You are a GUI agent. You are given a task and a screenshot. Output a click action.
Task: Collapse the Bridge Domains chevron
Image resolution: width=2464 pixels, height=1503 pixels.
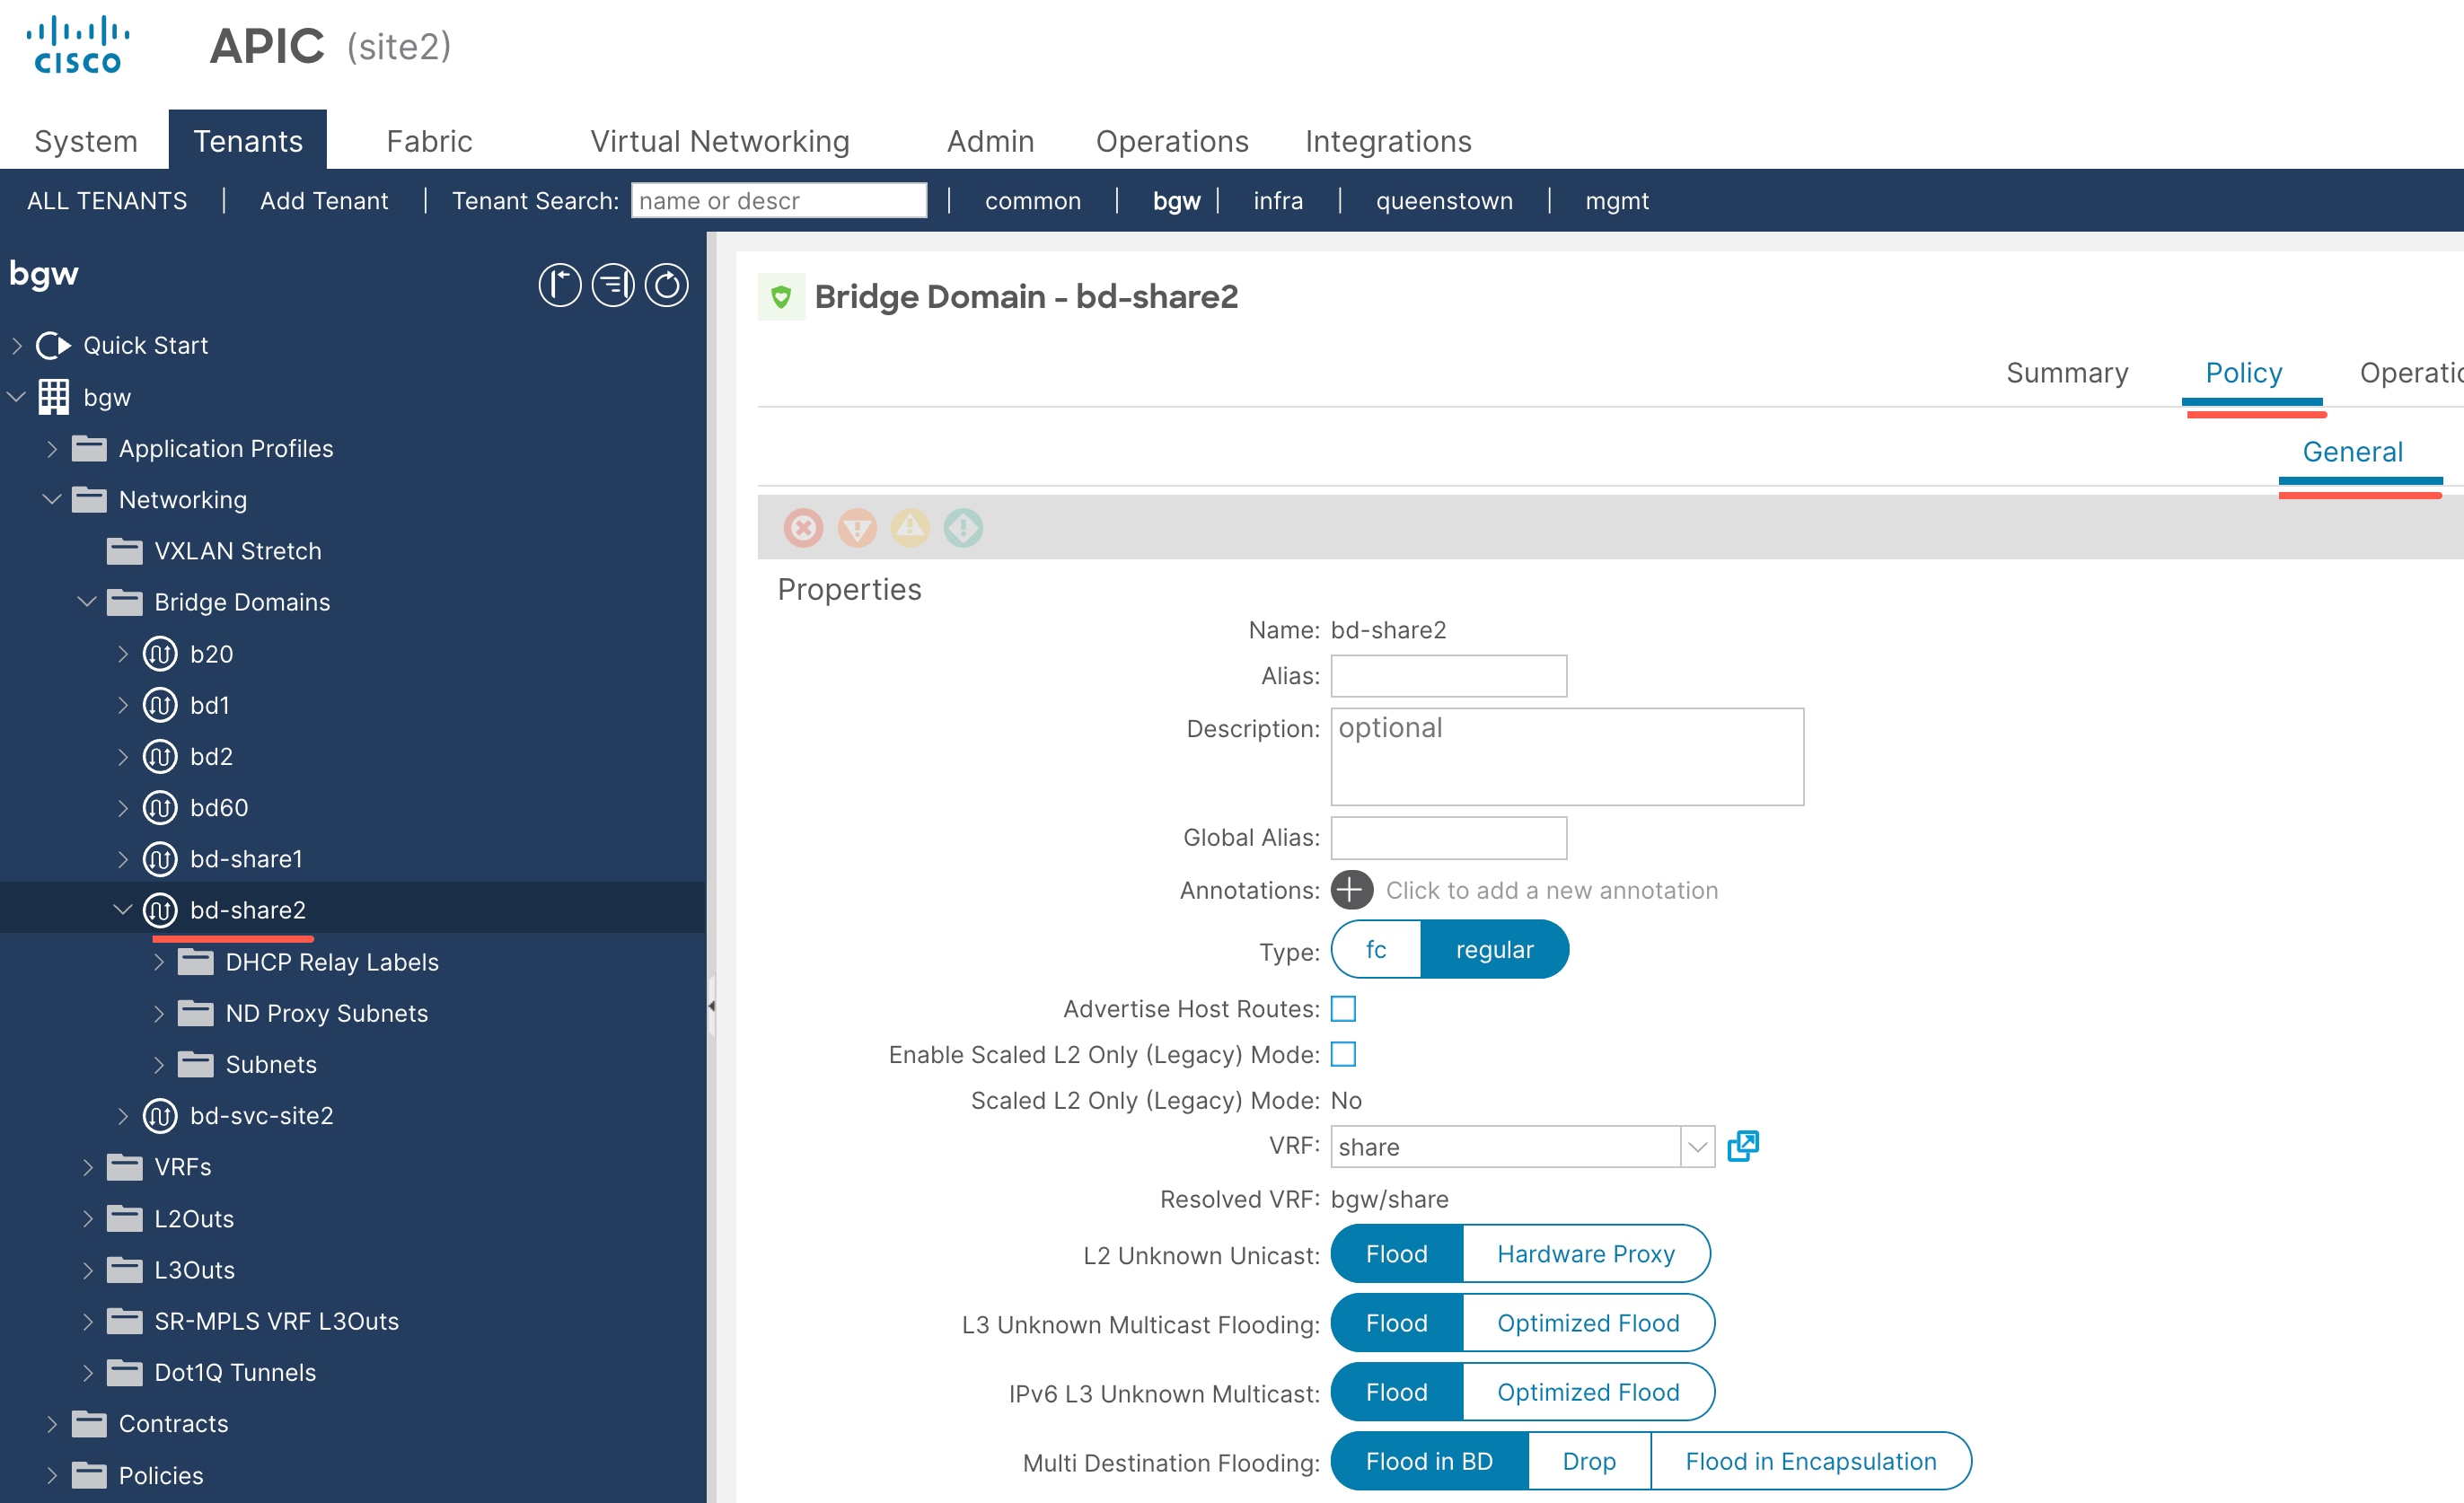[x=87, y=601]
